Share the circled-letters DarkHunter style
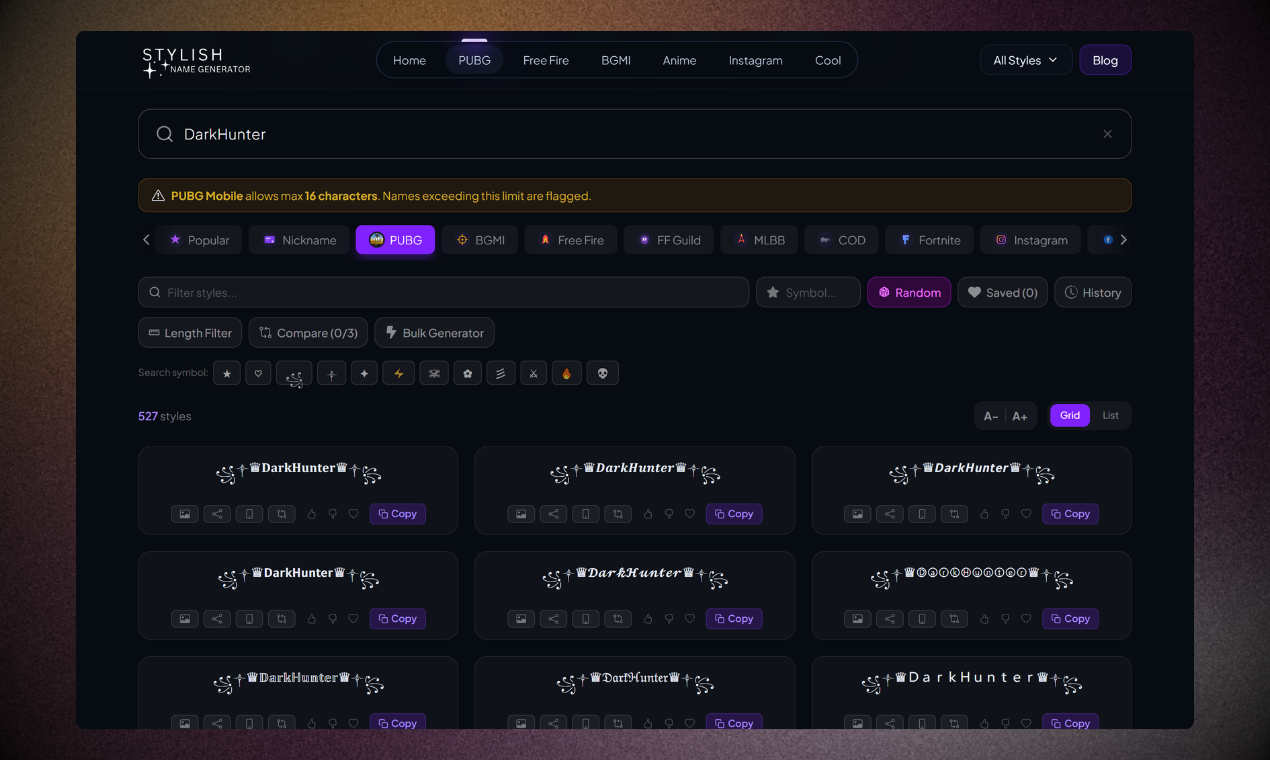Viewport: 1270px width, 760px height. 890,619
